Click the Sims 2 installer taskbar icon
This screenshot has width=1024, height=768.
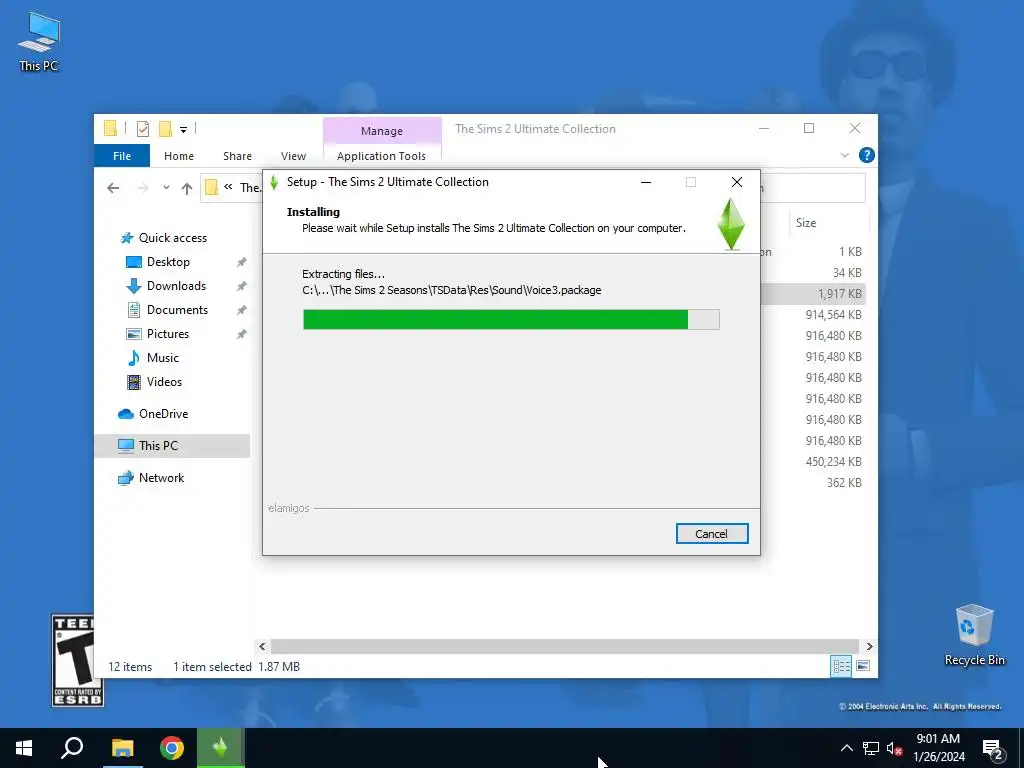pos(220,748)
